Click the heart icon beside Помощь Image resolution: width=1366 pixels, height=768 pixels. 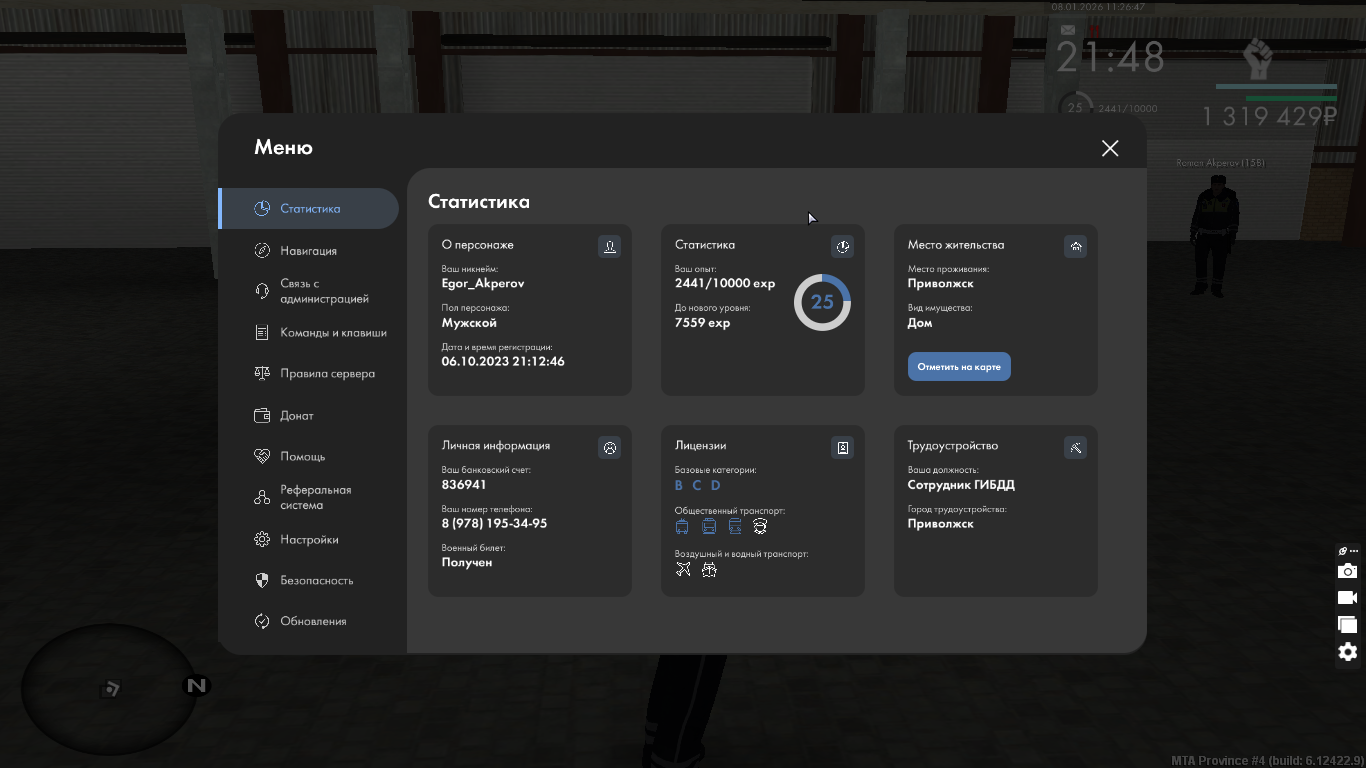[262, 456]
